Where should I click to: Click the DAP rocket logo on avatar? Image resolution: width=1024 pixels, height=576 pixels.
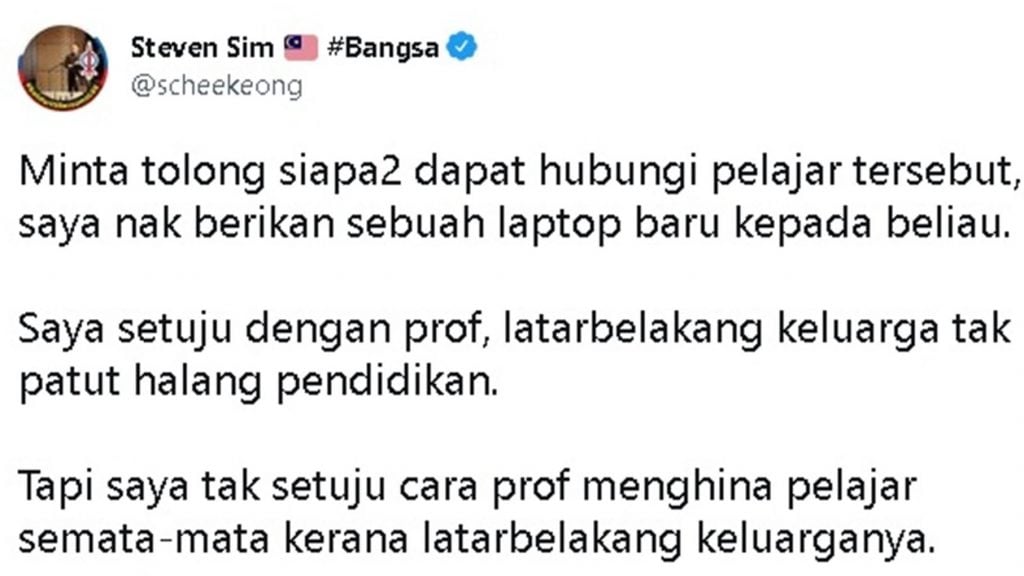(89, 64)
